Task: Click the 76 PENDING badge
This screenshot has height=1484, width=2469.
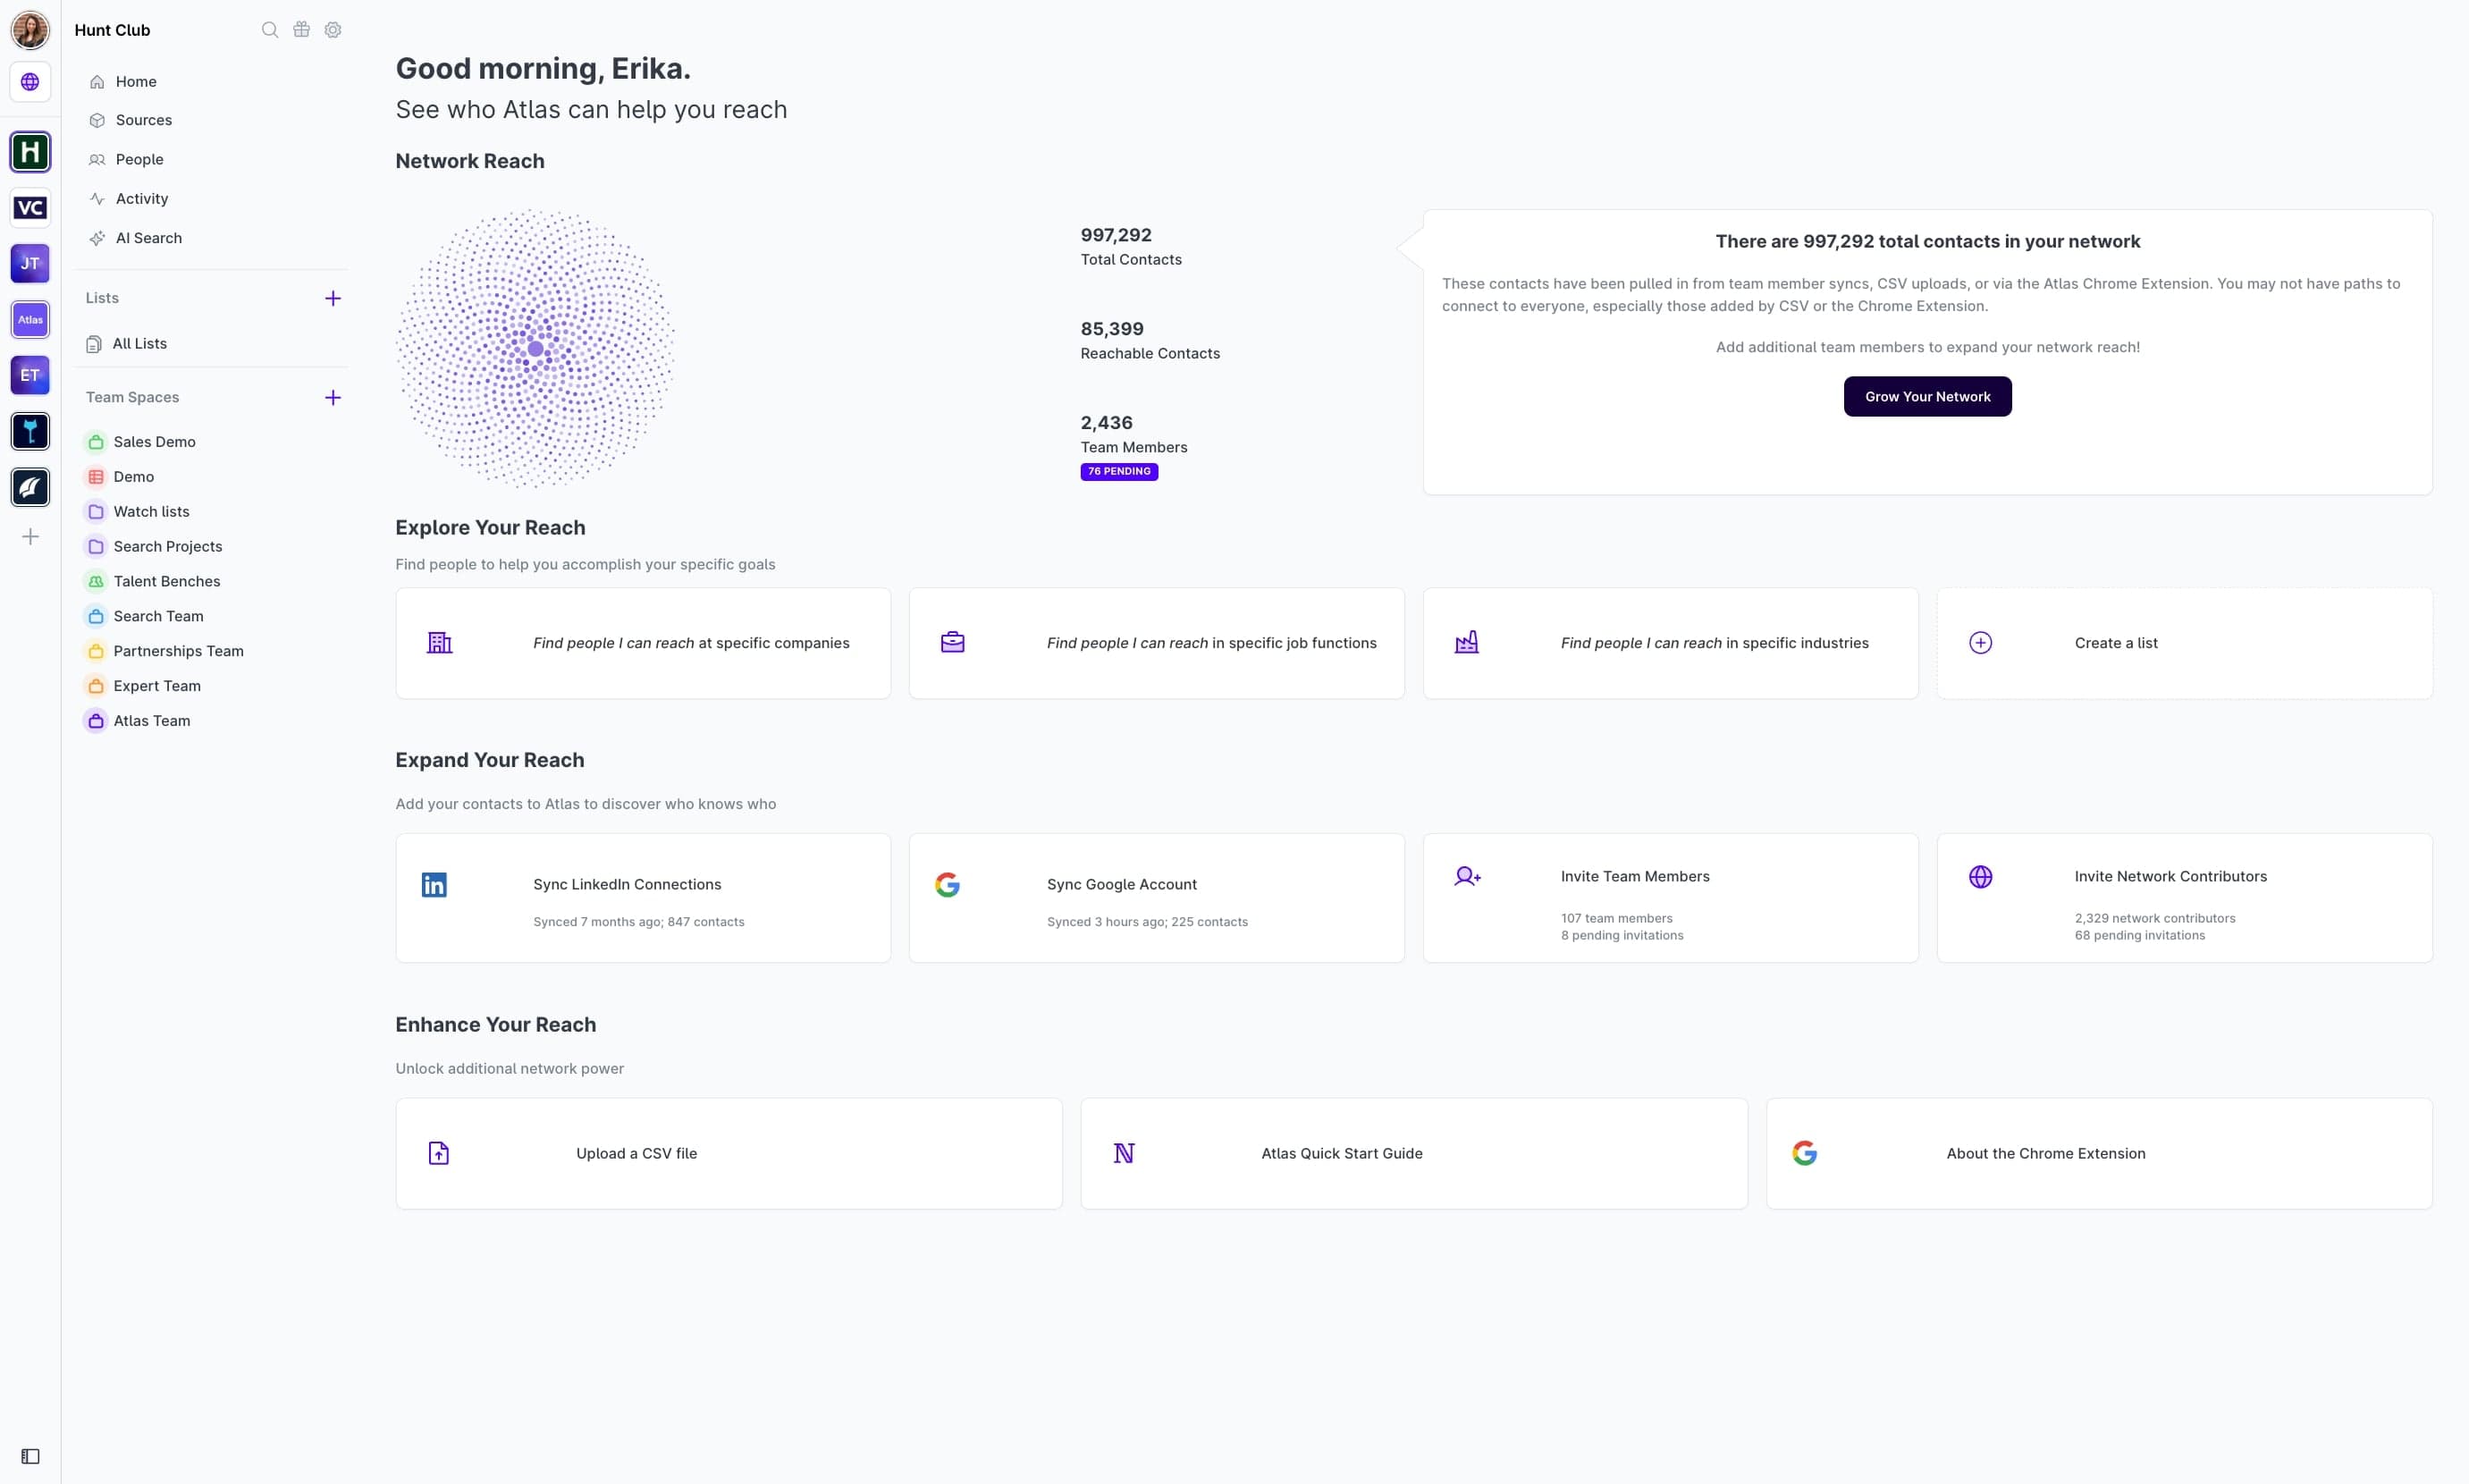Action: coord(1119,472)
